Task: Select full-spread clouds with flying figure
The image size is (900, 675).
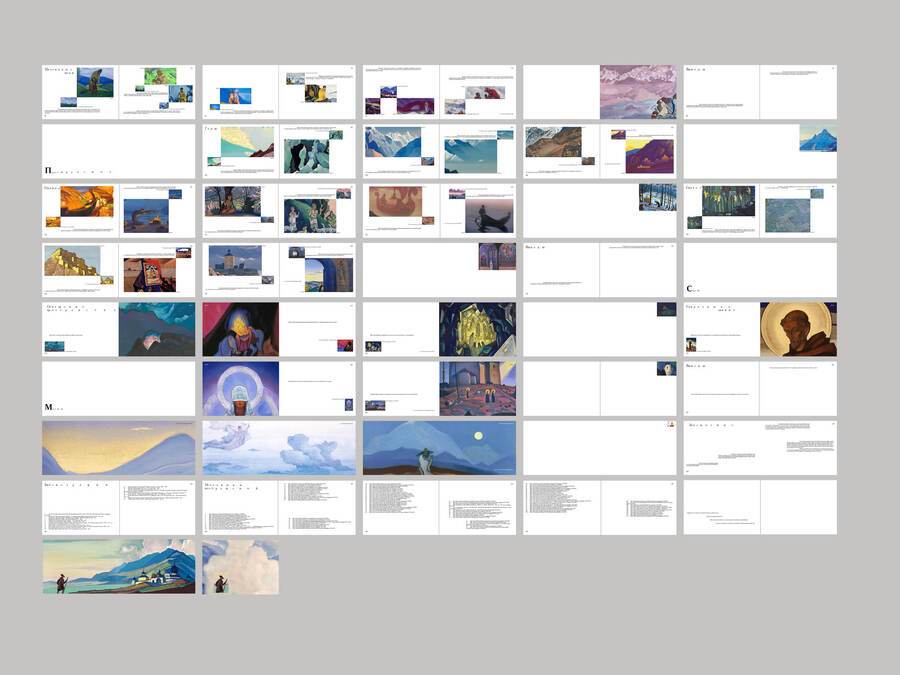Action: coord(279,448)
